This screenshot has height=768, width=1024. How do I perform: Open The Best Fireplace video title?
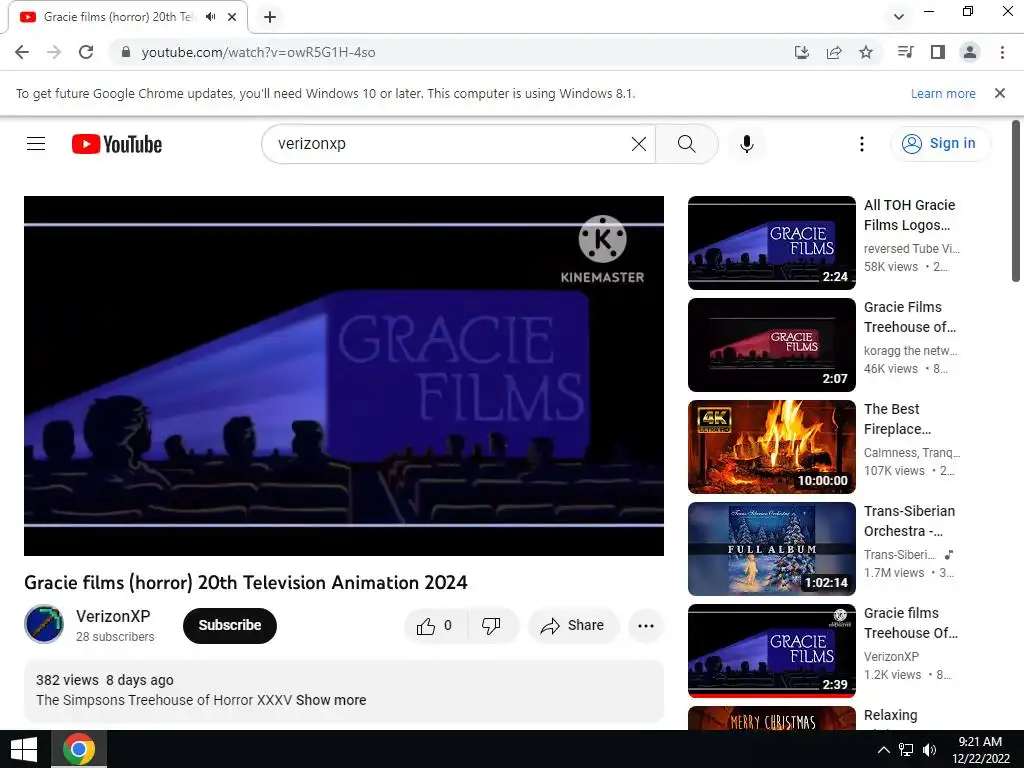[900, 419]
